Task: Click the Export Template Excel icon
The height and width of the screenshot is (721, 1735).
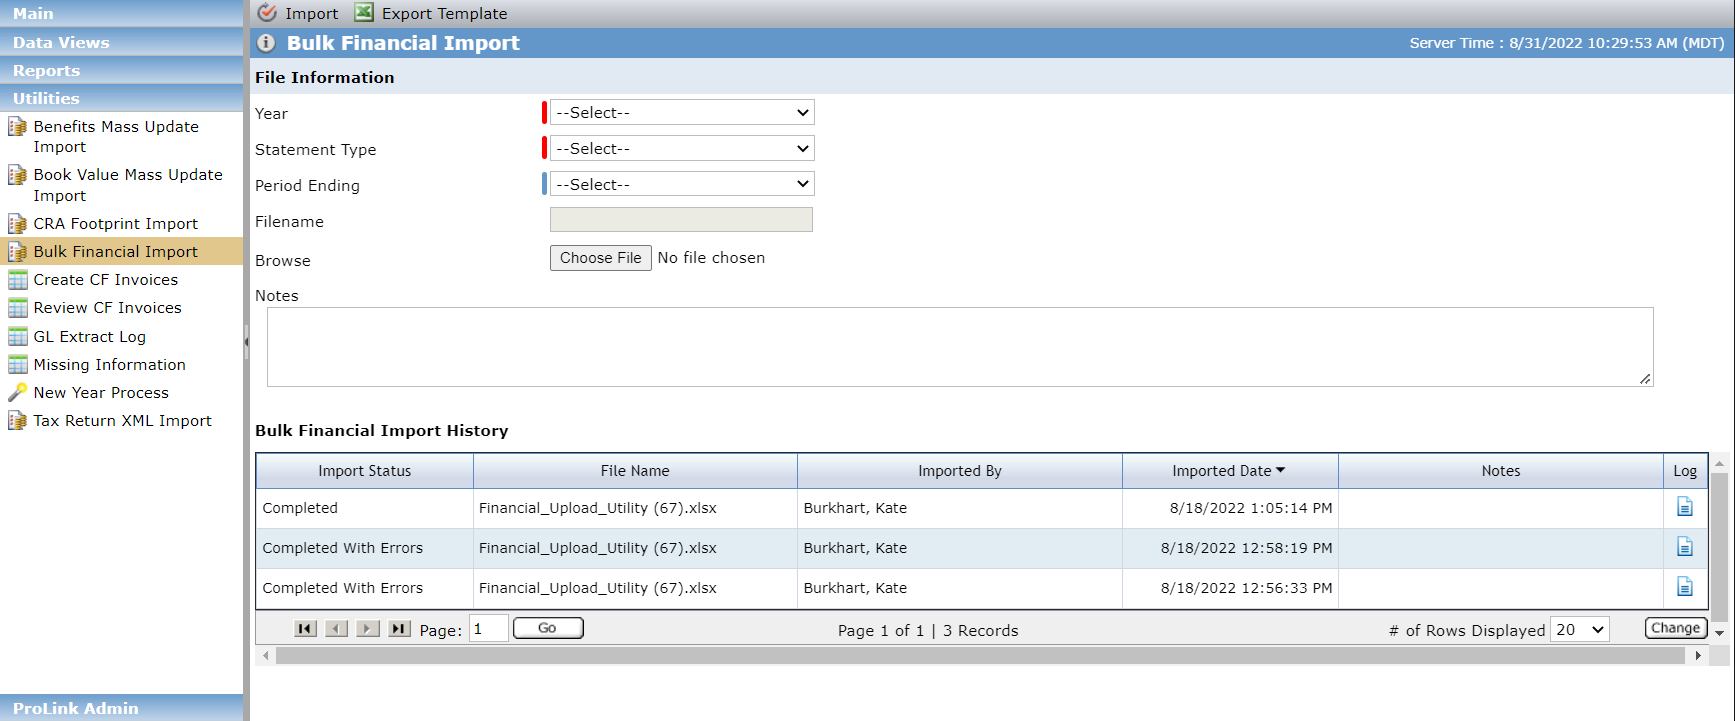Action: point(364,13)
